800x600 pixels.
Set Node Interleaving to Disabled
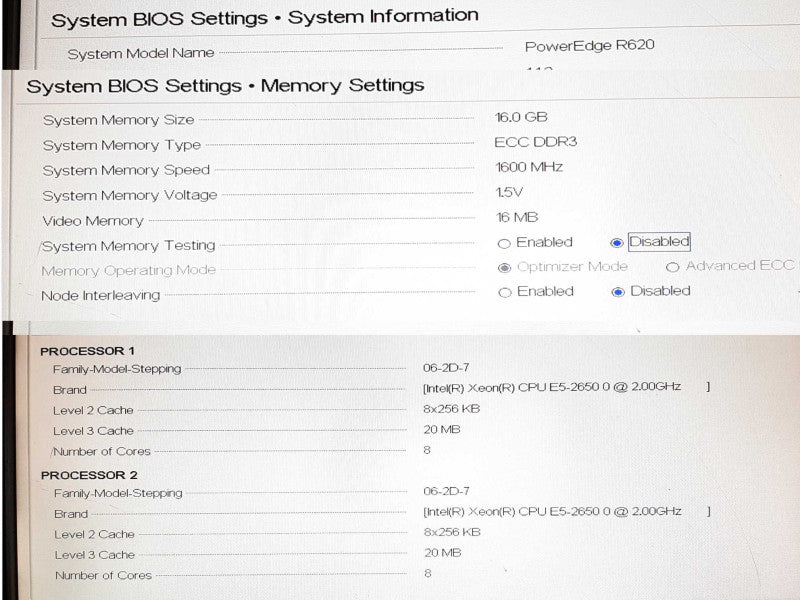[x=618, y=292]
